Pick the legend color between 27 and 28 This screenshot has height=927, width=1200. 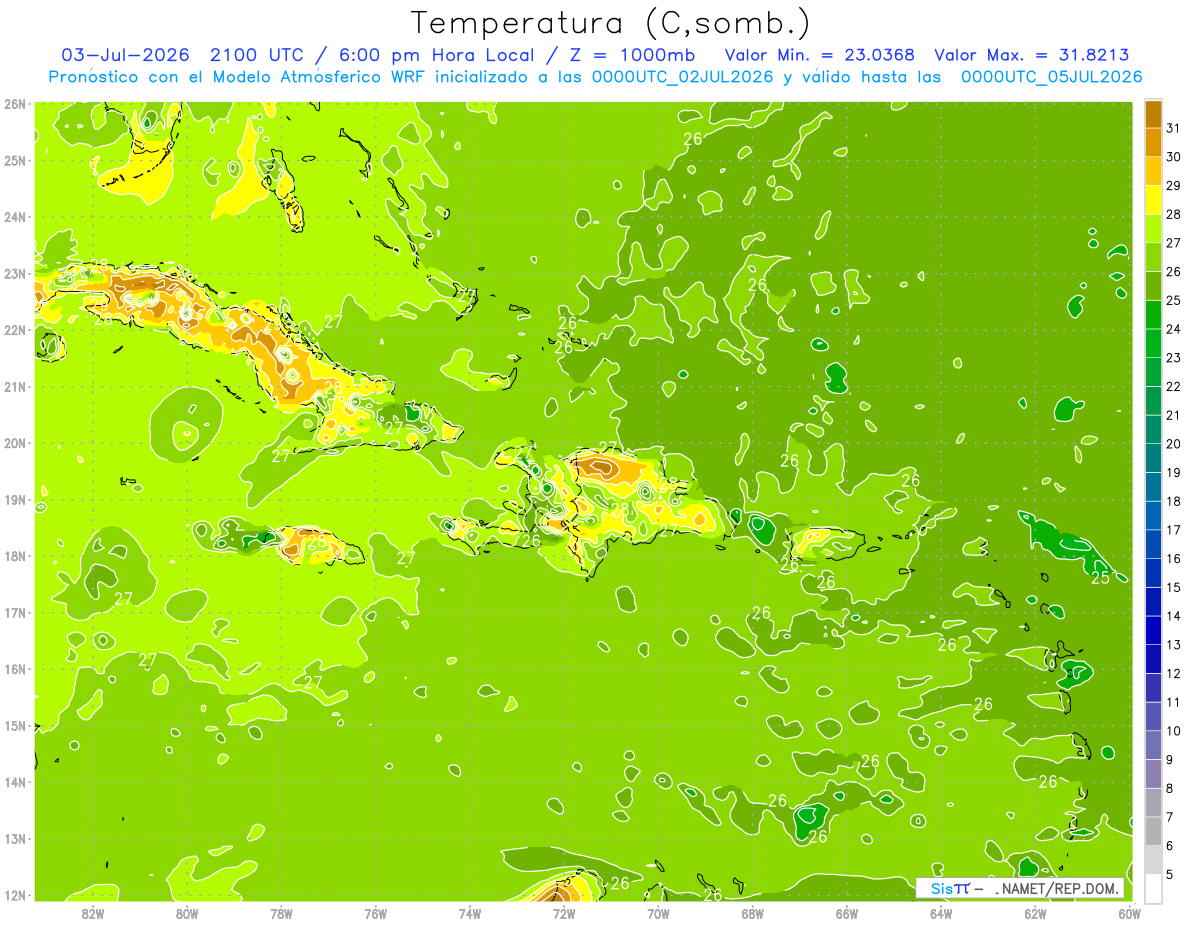pyautogui.click(x=1153, y=229)
